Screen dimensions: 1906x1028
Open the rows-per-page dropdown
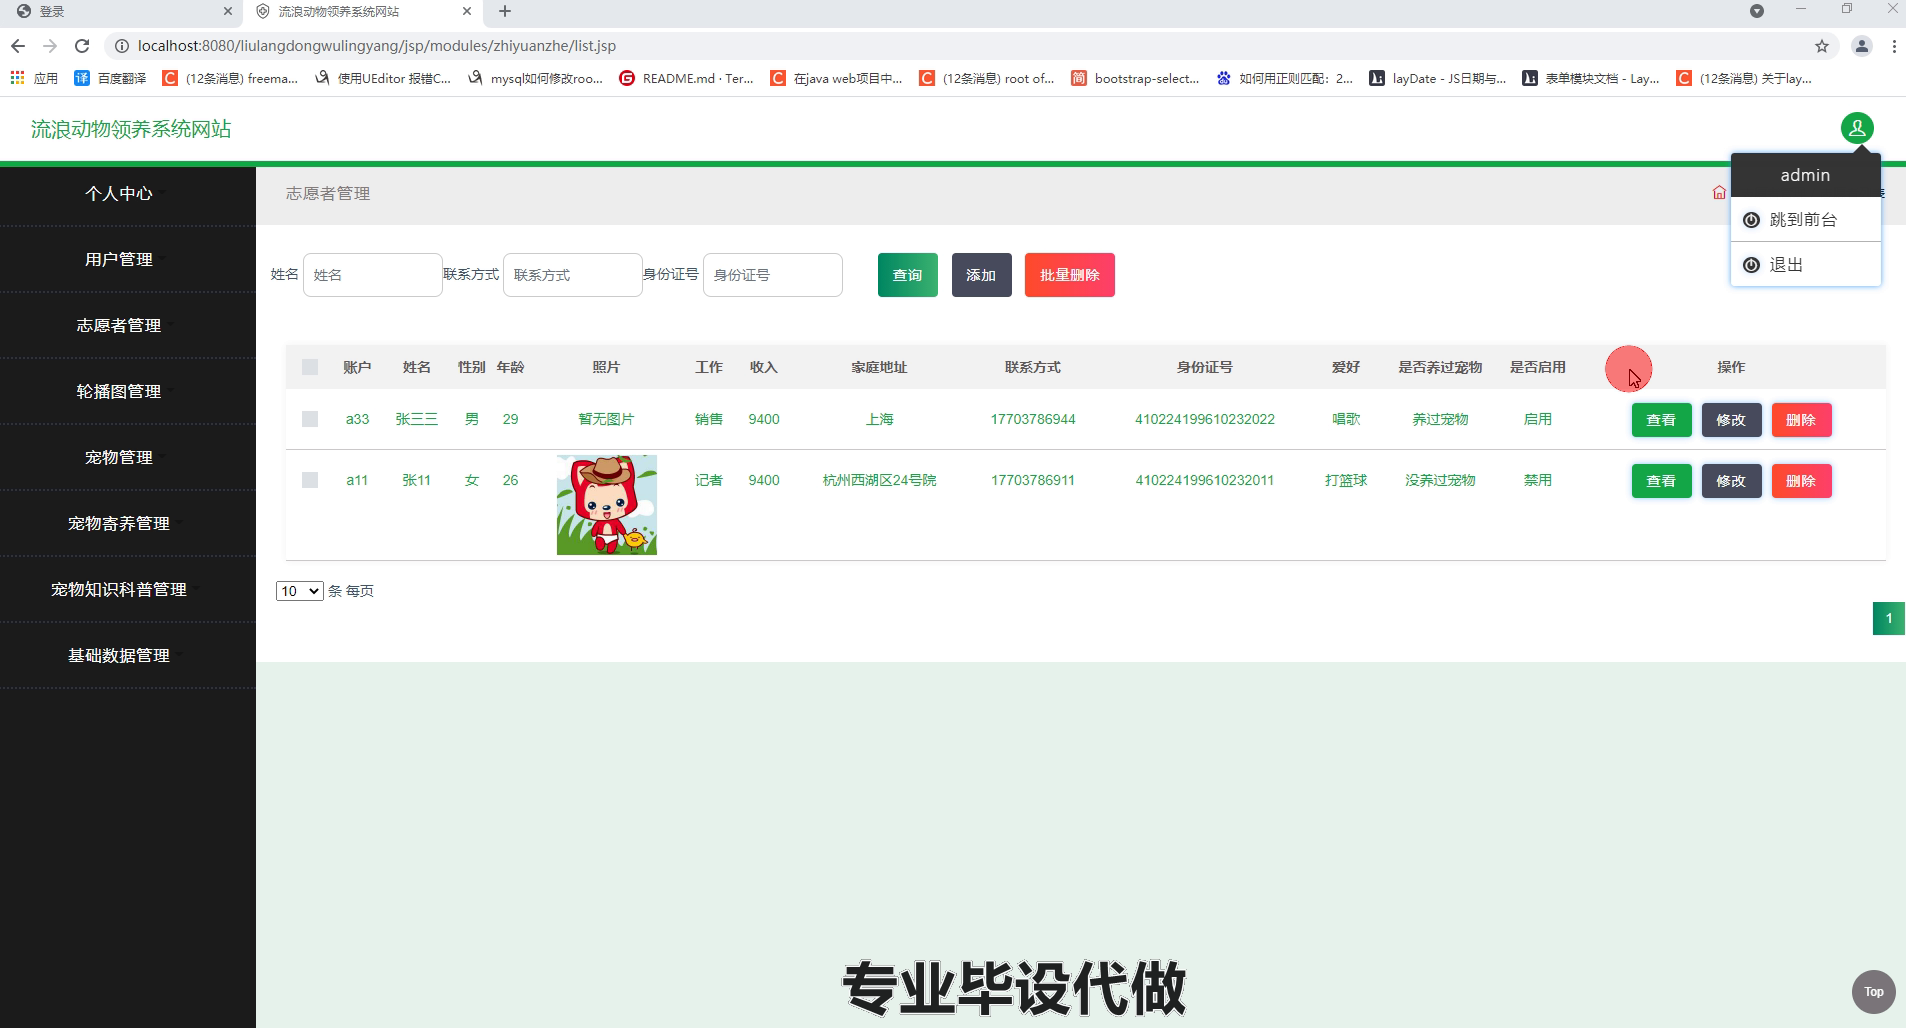coord(299,591)
